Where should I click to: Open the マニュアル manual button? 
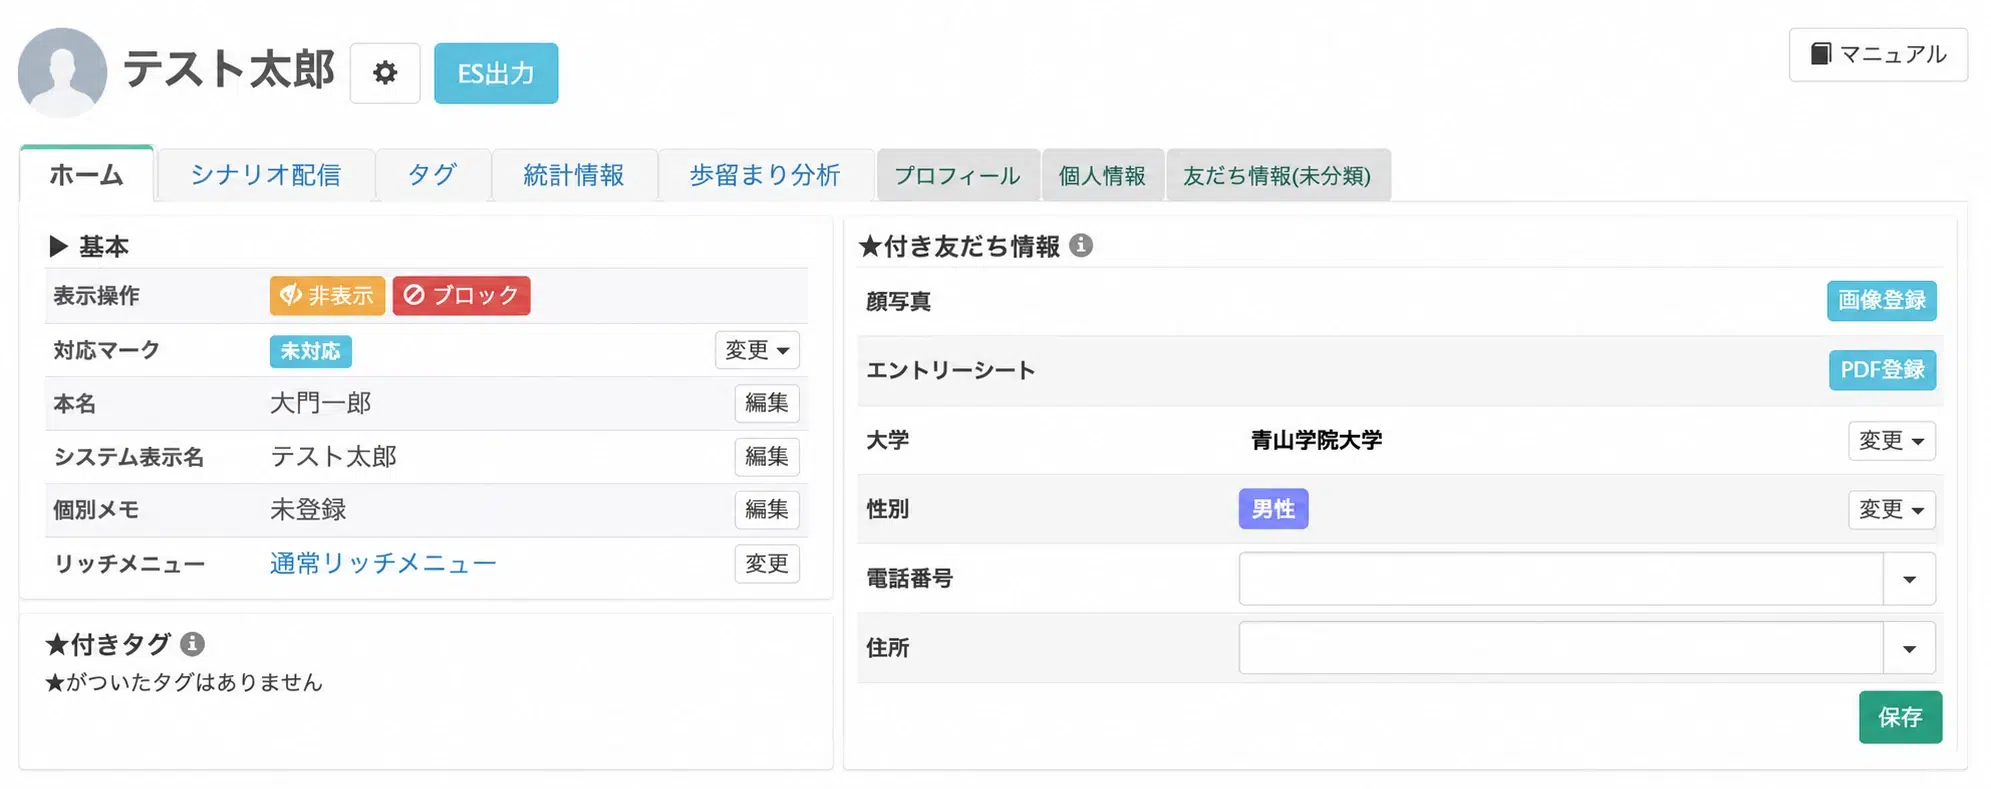[x=1878, y=54]
